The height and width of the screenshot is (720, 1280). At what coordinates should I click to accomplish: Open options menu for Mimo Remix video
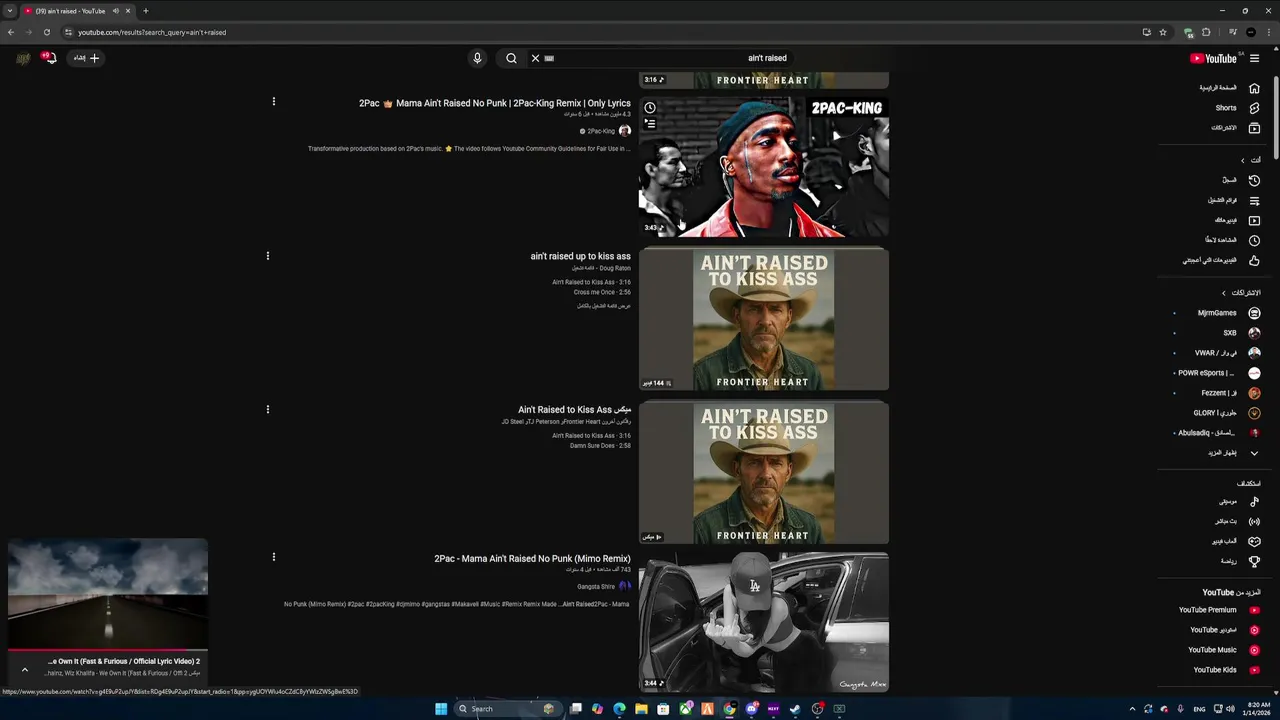[273, 557]
